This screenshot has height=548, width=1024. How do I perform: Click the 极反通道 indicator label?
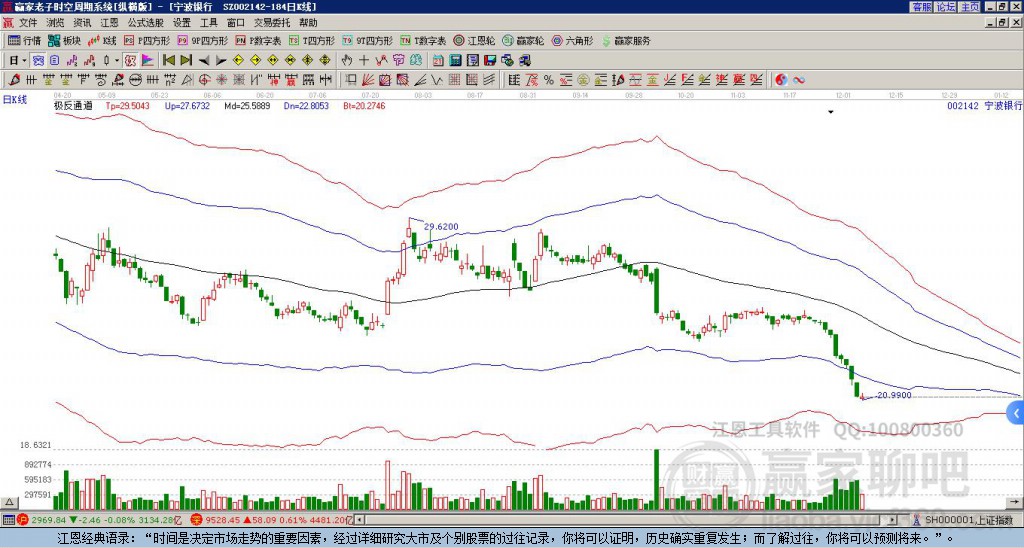[73, 105]
